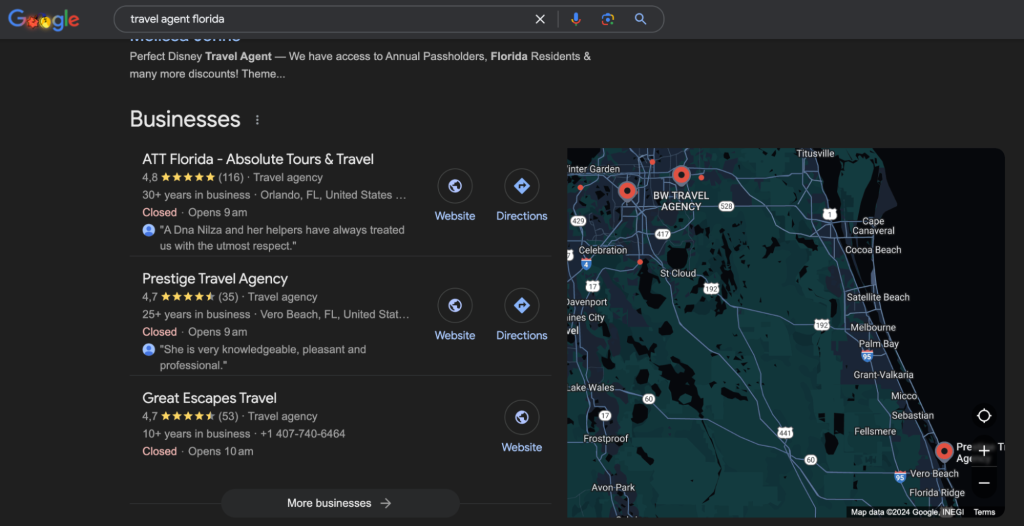Expand the More businesses list

[x=339, y=503]
